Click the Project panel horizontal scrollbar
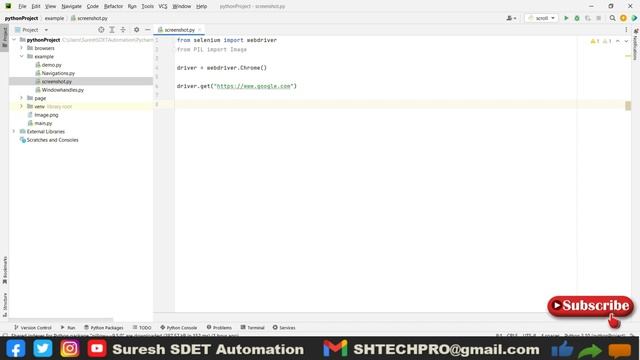This screenshot has width=640, height=360. [x=61, y=320]
